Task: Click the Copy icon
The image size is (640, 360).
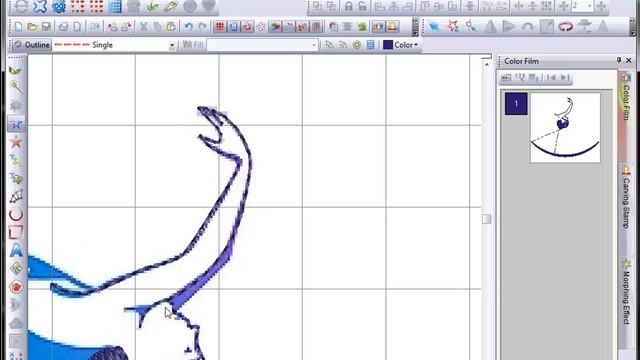Action: (157, 27)
